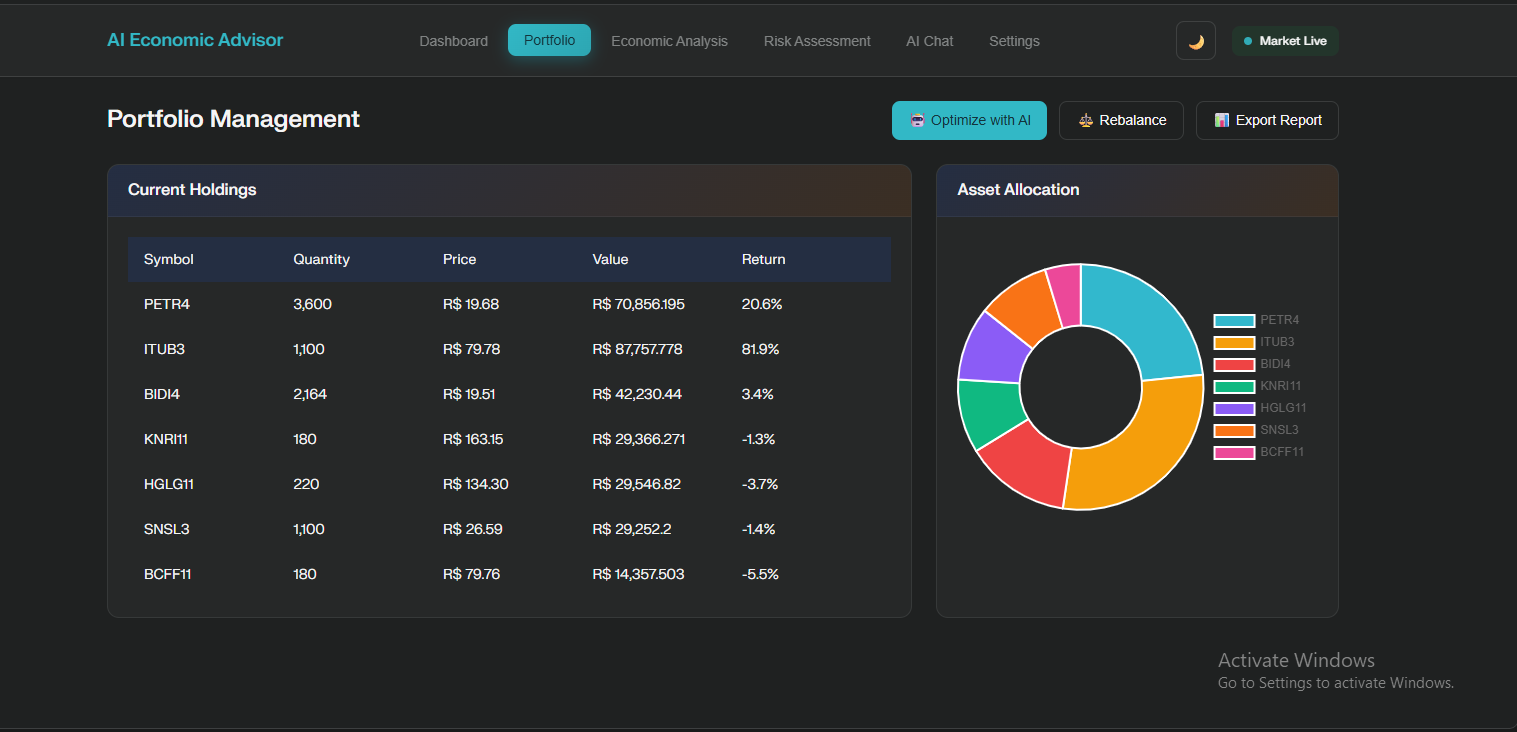
Task: Click the R$ 19.68 price
Action: (471, 305)
